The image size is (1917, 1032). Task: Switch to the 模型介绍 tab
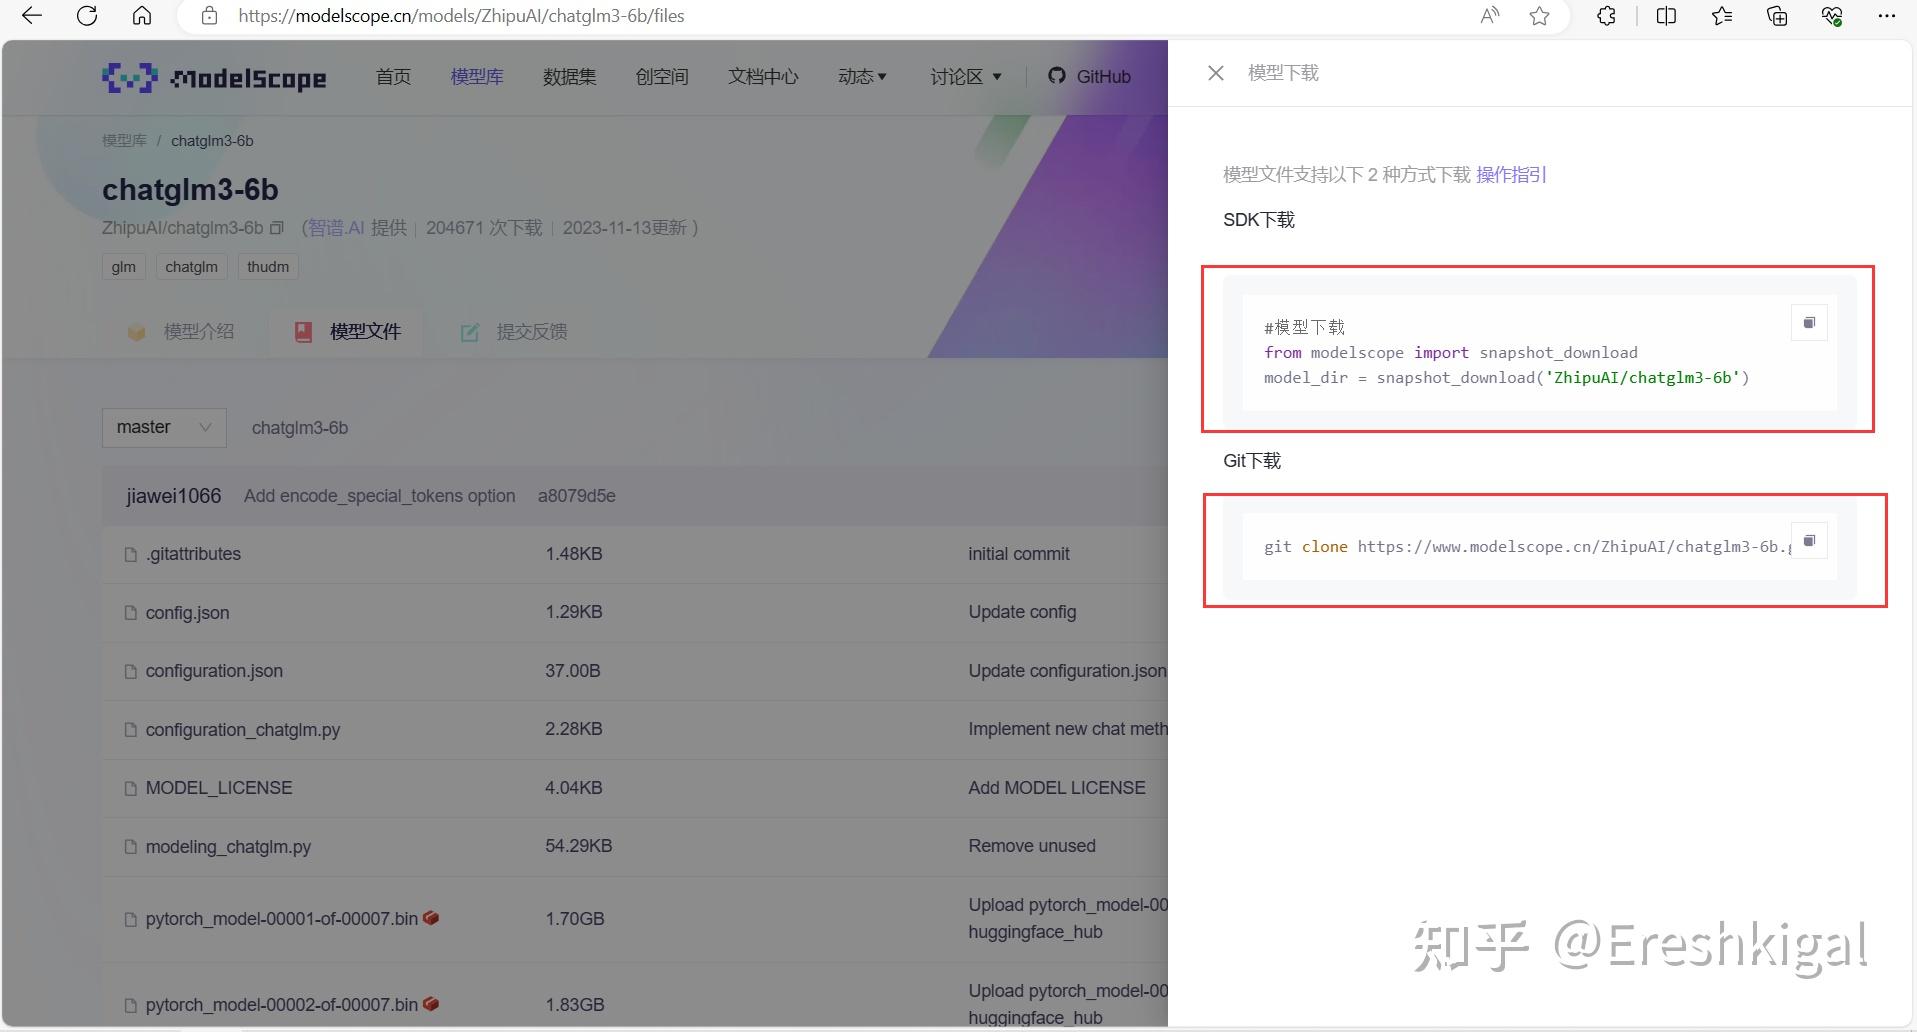pyautogui.click(x=198, y=331)
